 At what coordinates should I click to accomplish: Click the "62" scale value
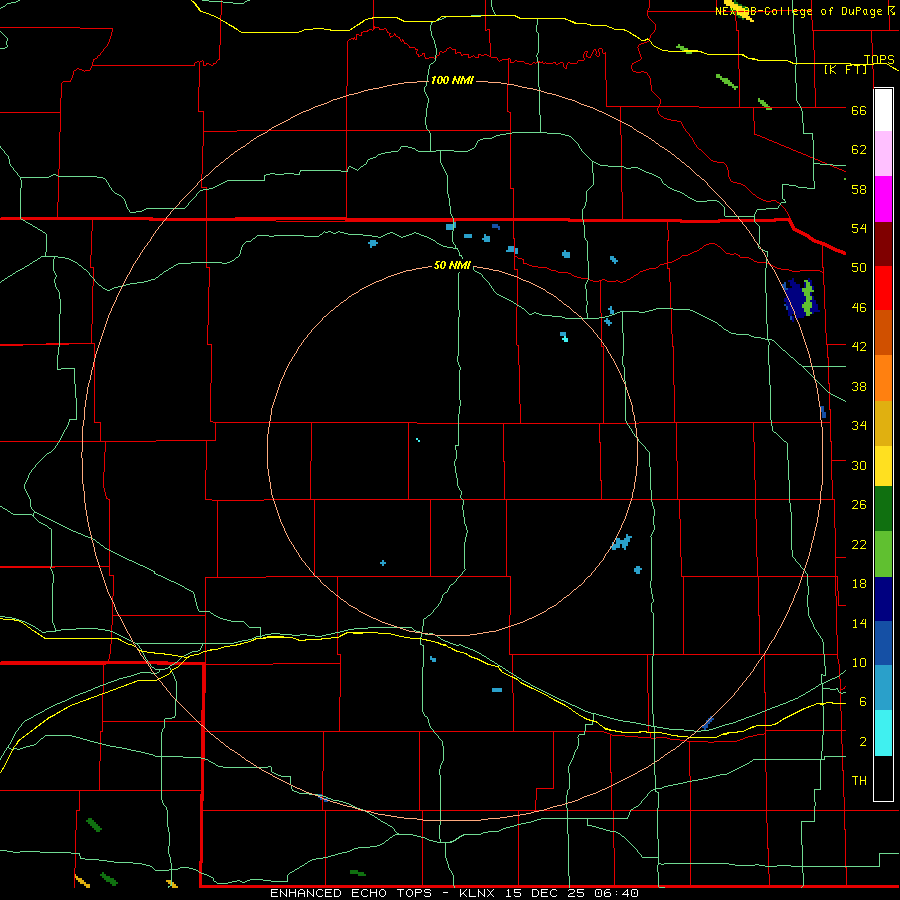coord(859,150)
